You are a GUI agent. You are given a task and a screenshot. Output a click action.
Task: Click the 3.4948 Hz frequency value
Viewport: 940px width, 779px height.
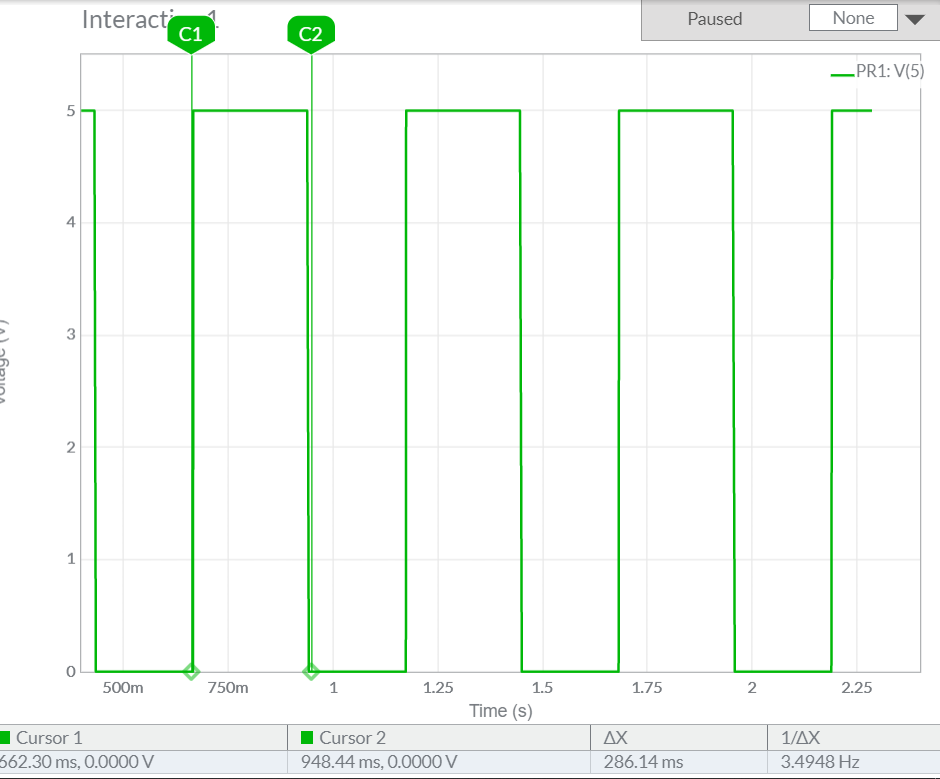(x=819, y=762)
